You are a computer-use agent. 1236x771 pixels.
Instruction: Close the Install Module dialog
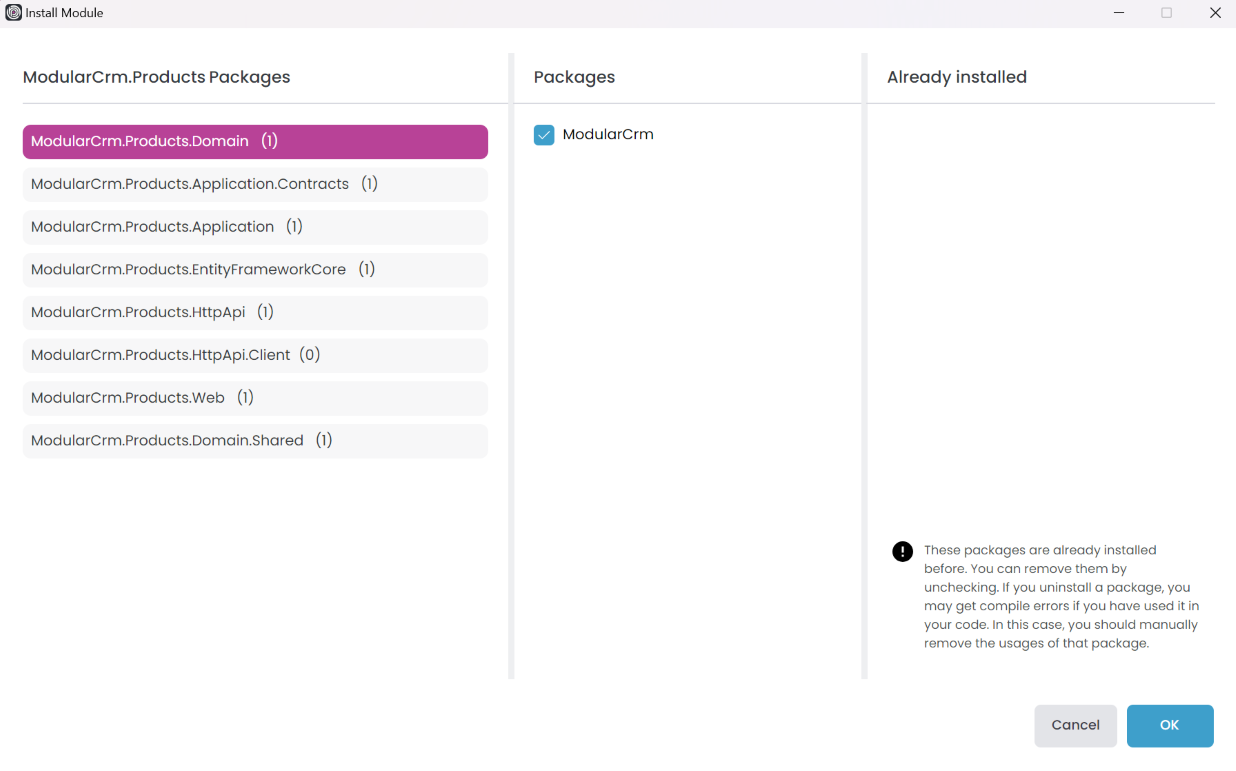tap(1215, 13)
